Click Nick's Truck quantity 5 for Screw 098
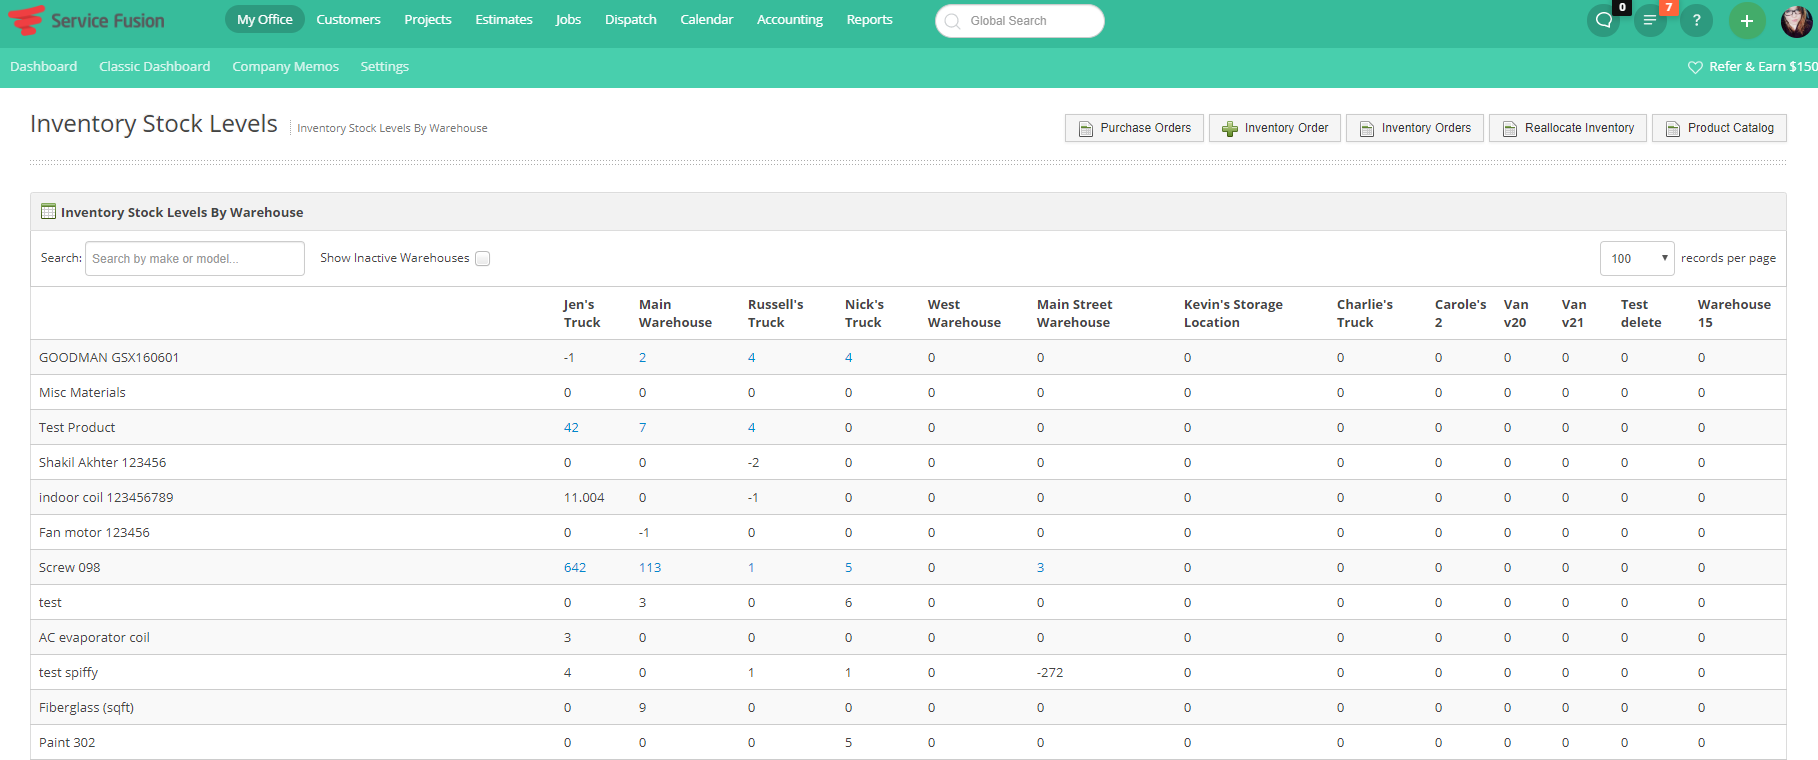 point(848,567)
